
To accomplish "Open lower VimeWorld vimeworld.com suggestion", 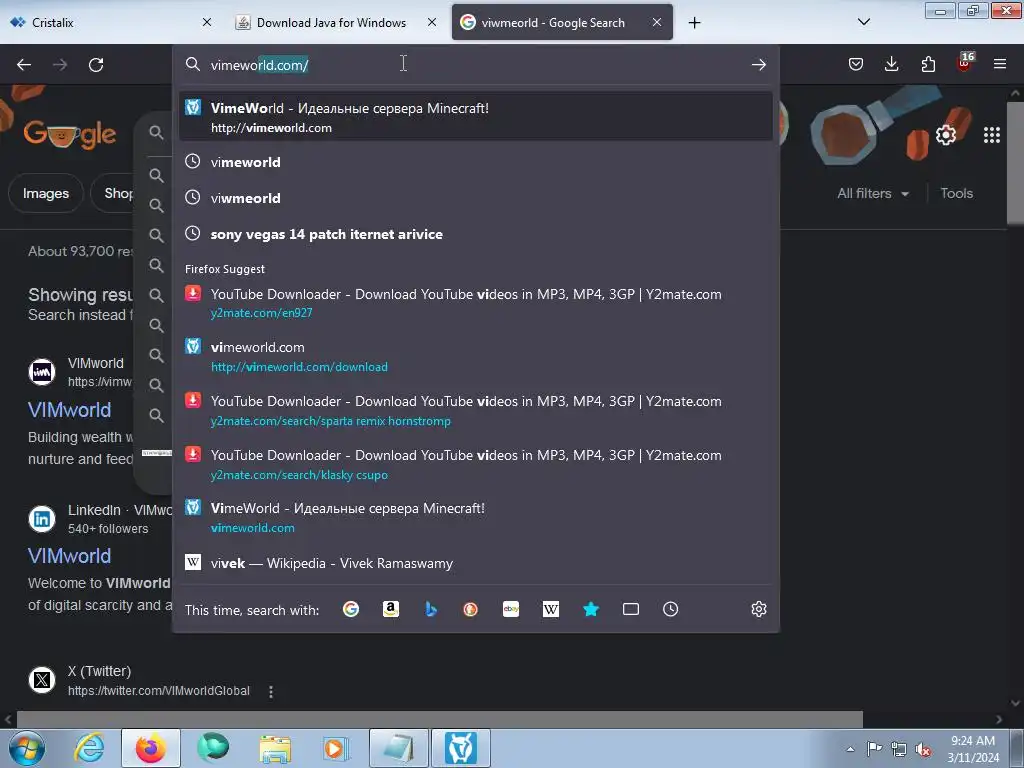I will tap(475, 517).
